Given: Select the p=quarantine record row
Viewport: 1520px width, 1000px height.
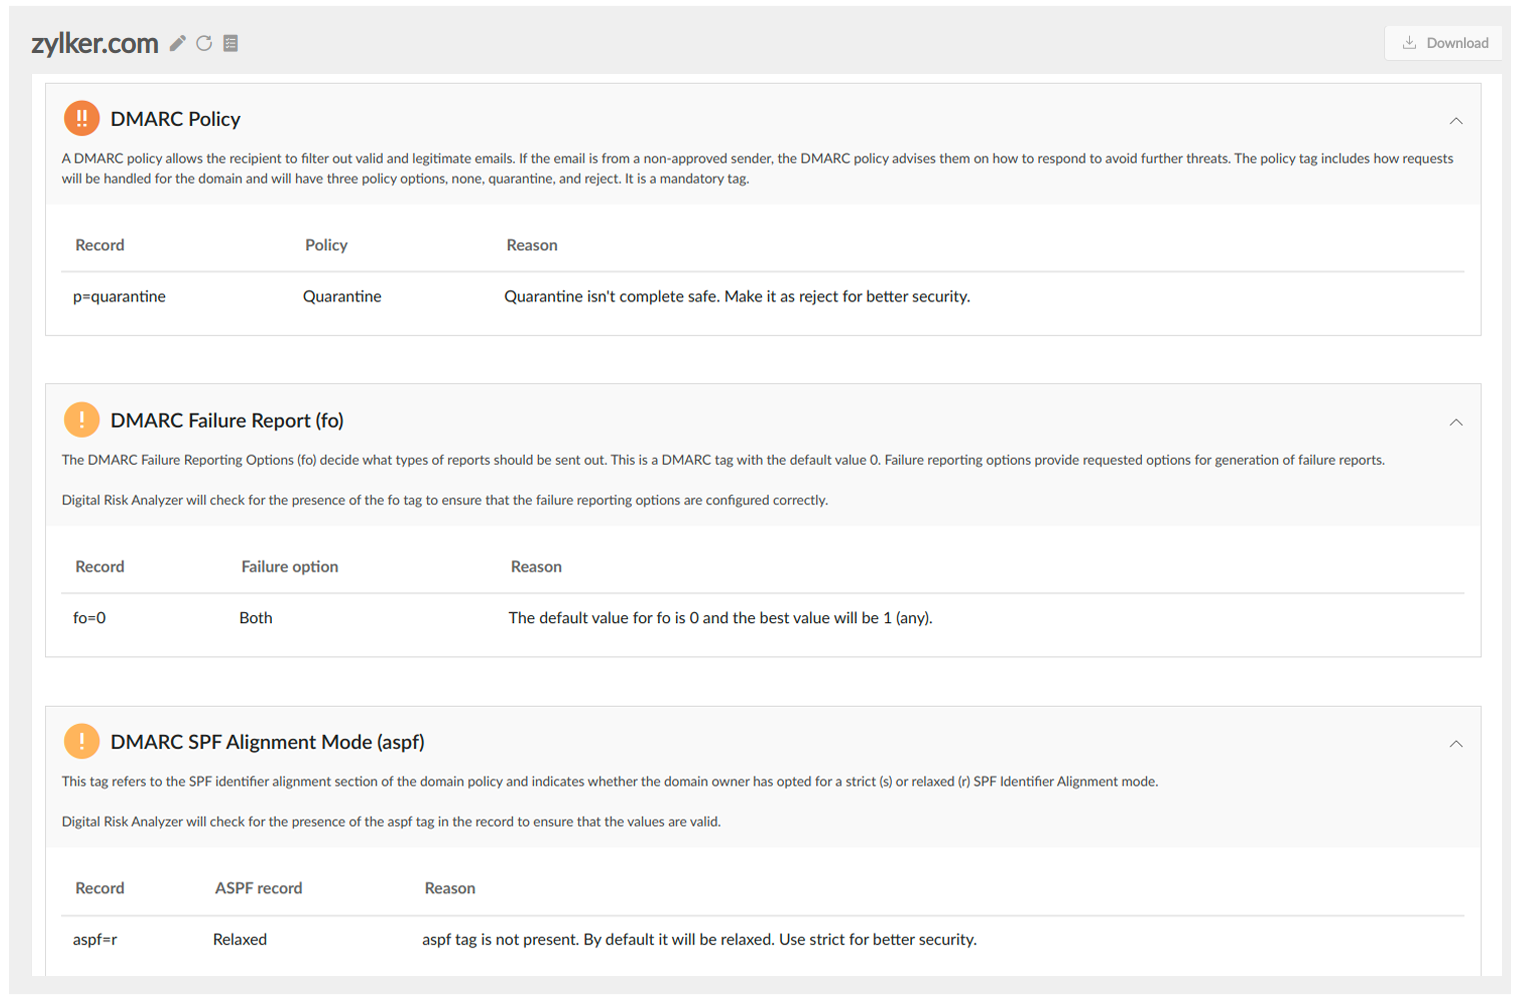Looking at the screenshot, I should pyautogui.click(x=119, y=296).
